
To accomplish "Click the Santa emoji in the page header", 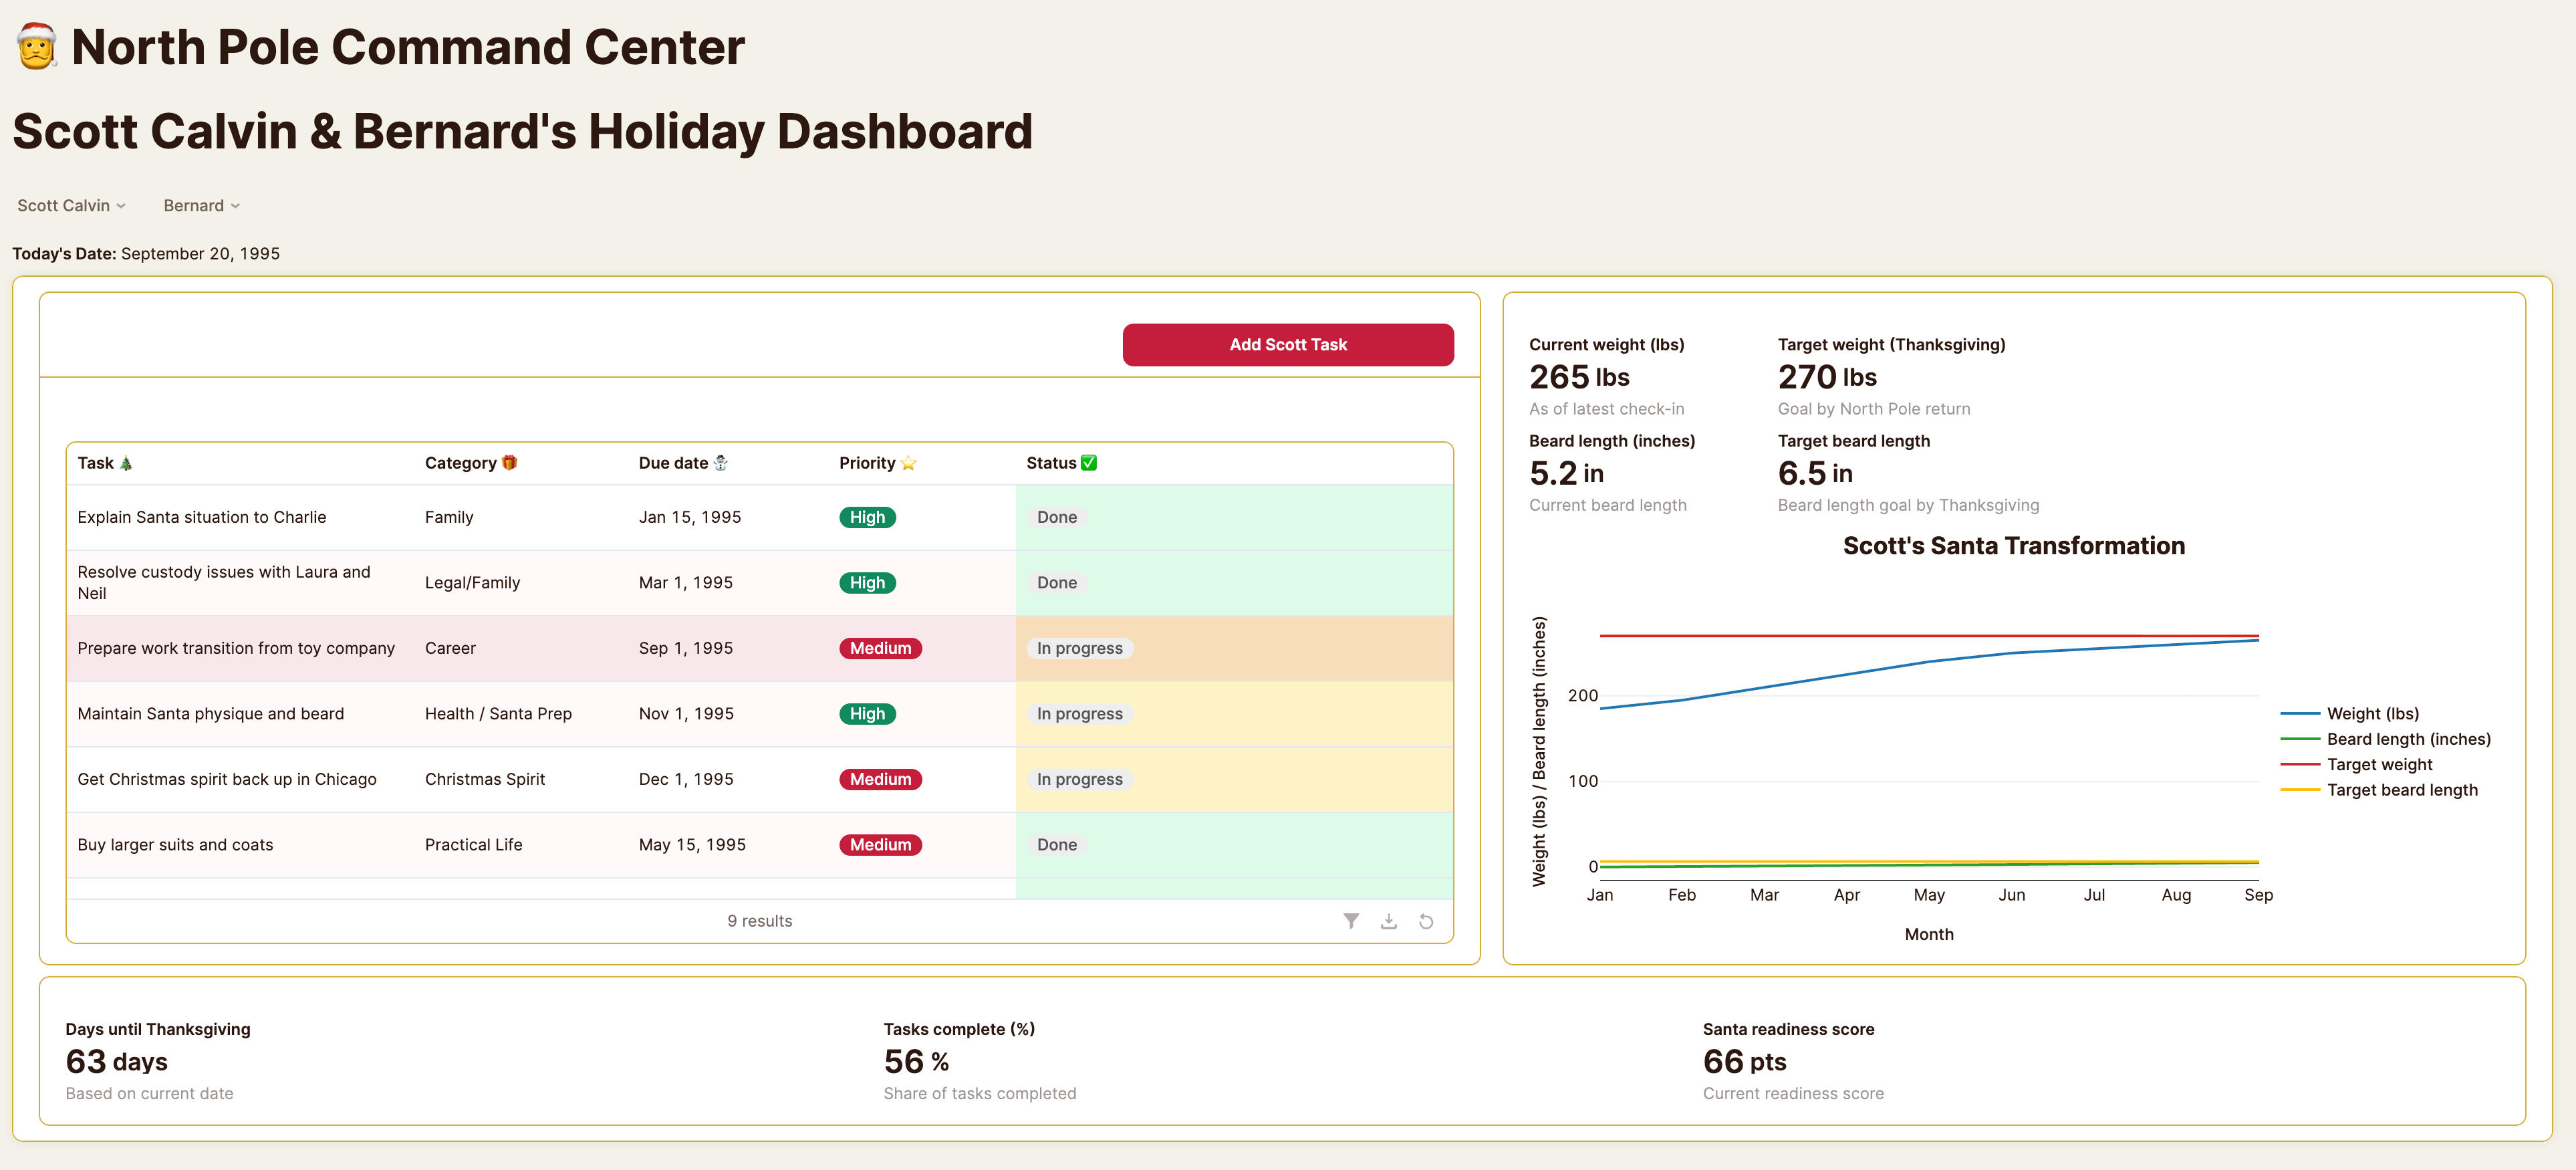I will click(37, 47).
